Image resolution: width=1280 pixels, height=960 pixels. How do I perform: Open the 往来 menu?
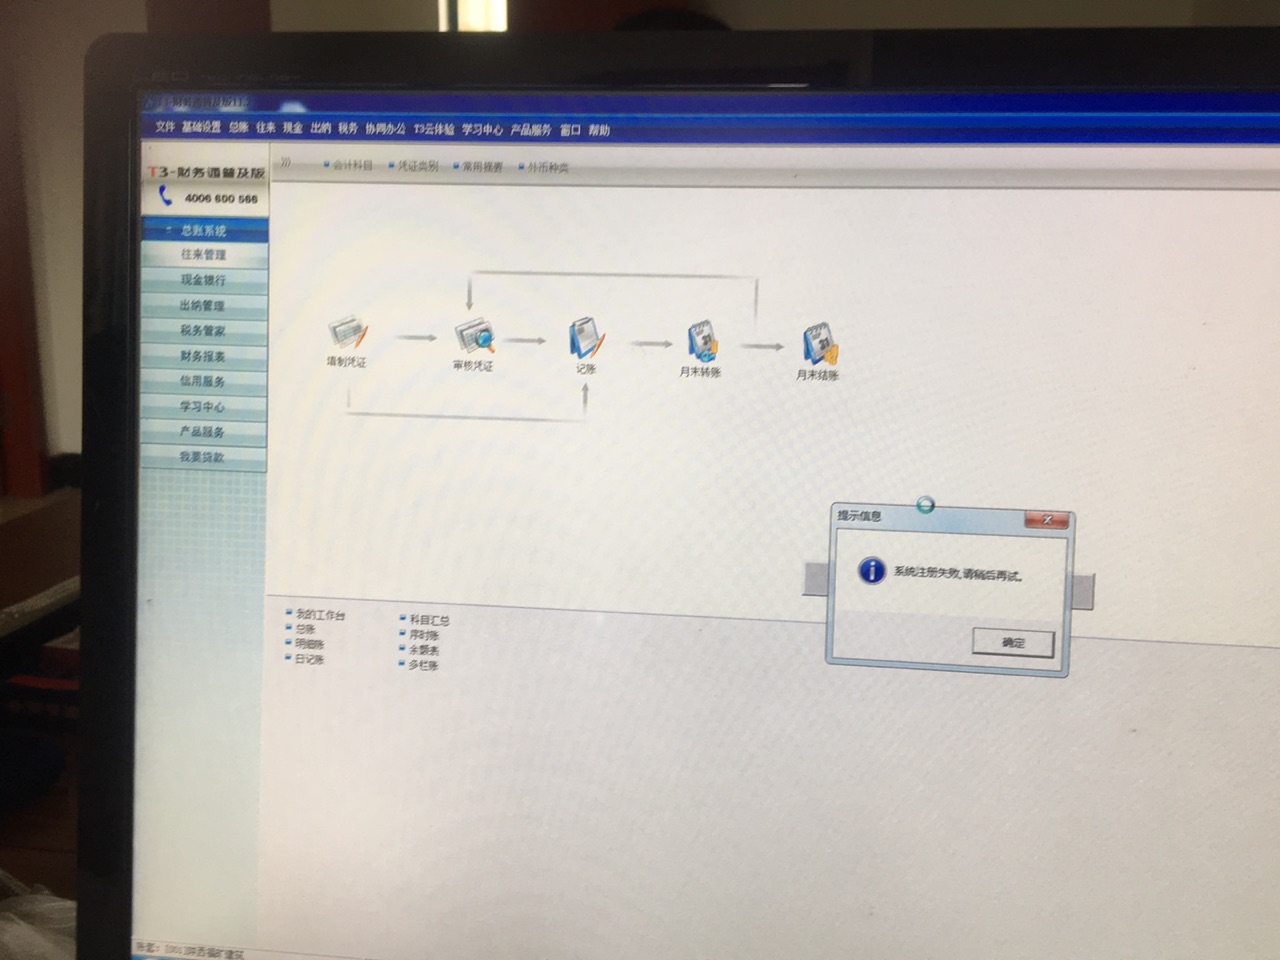pos(265,127)
